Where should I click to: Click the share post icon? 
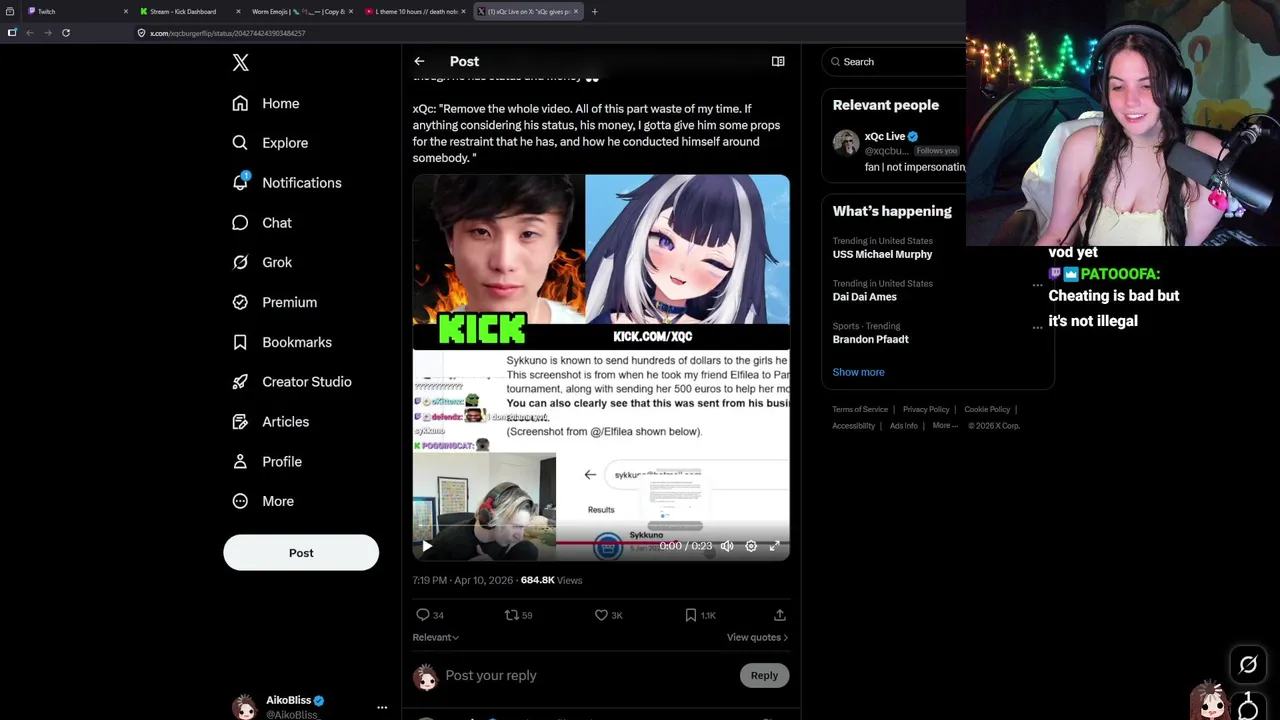coord(780,615)
